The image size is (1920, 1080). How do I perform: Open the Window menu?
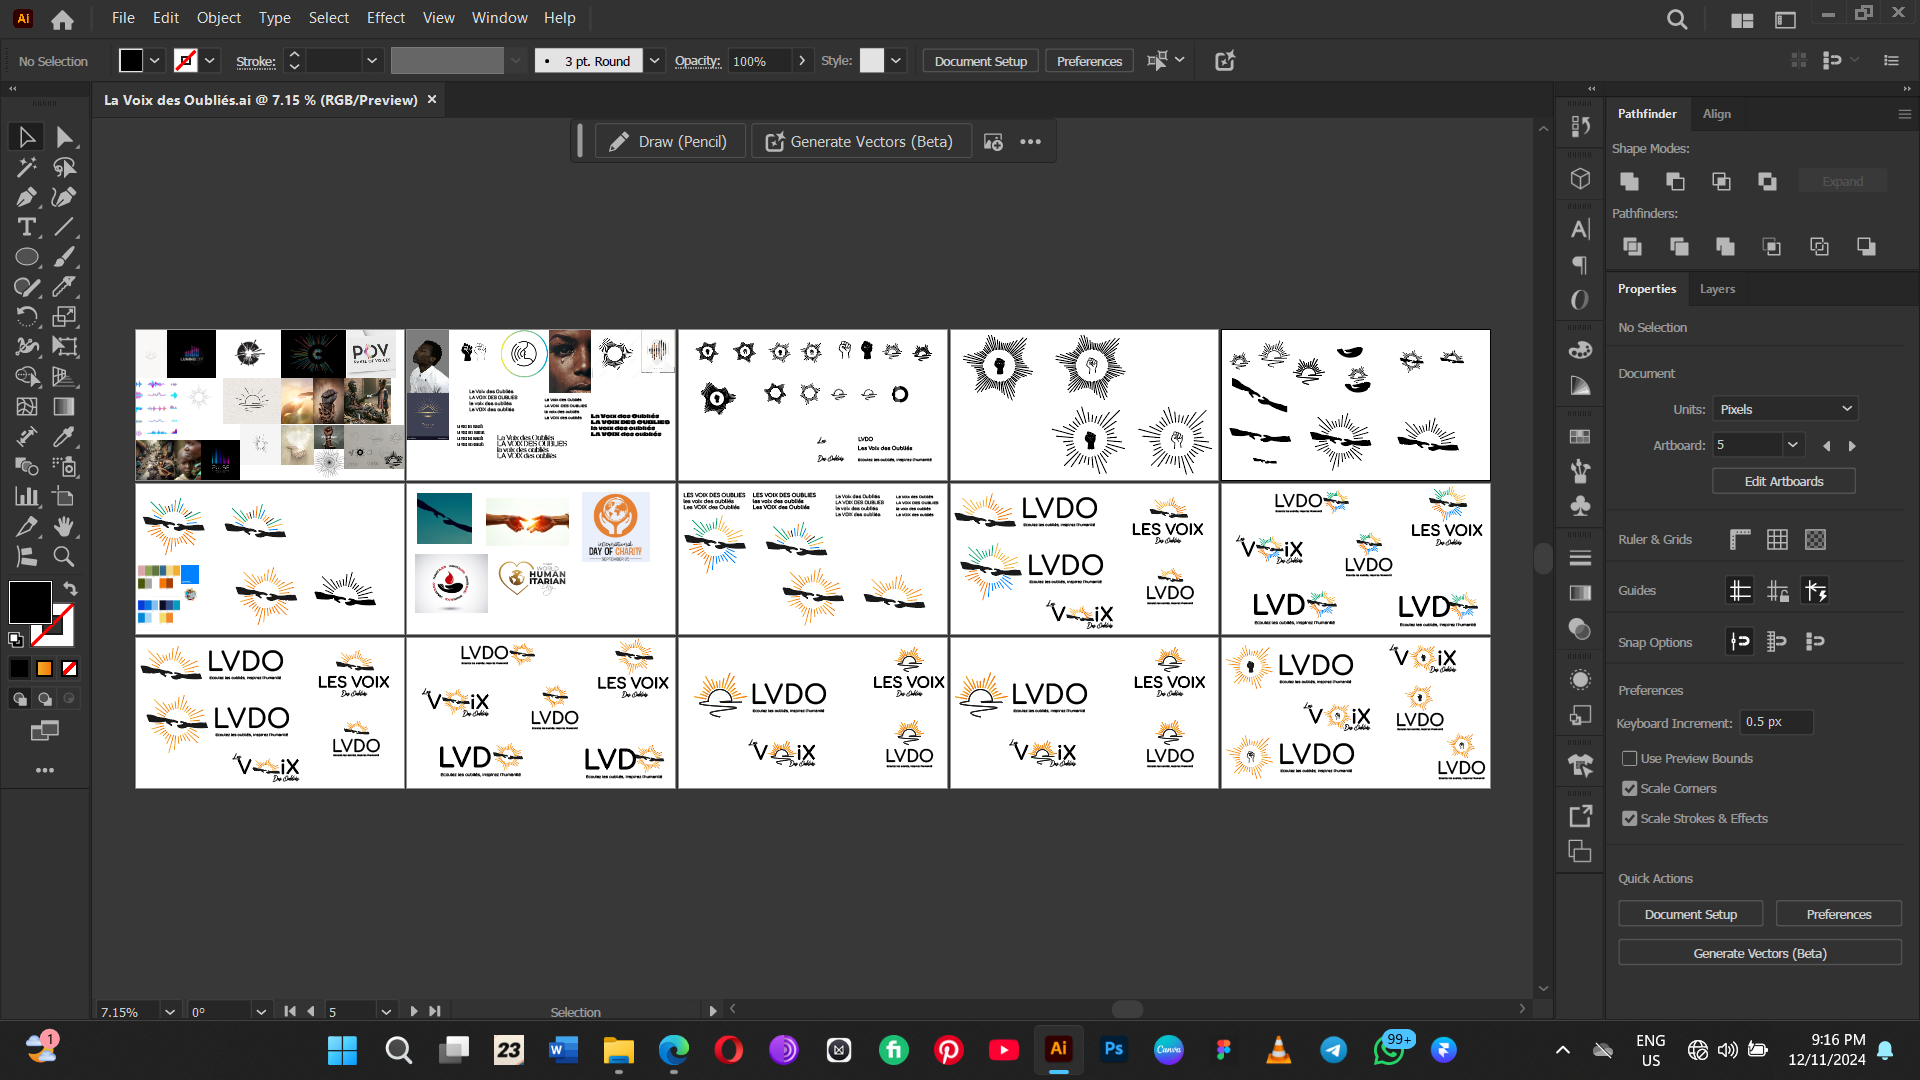coord(500,18)
